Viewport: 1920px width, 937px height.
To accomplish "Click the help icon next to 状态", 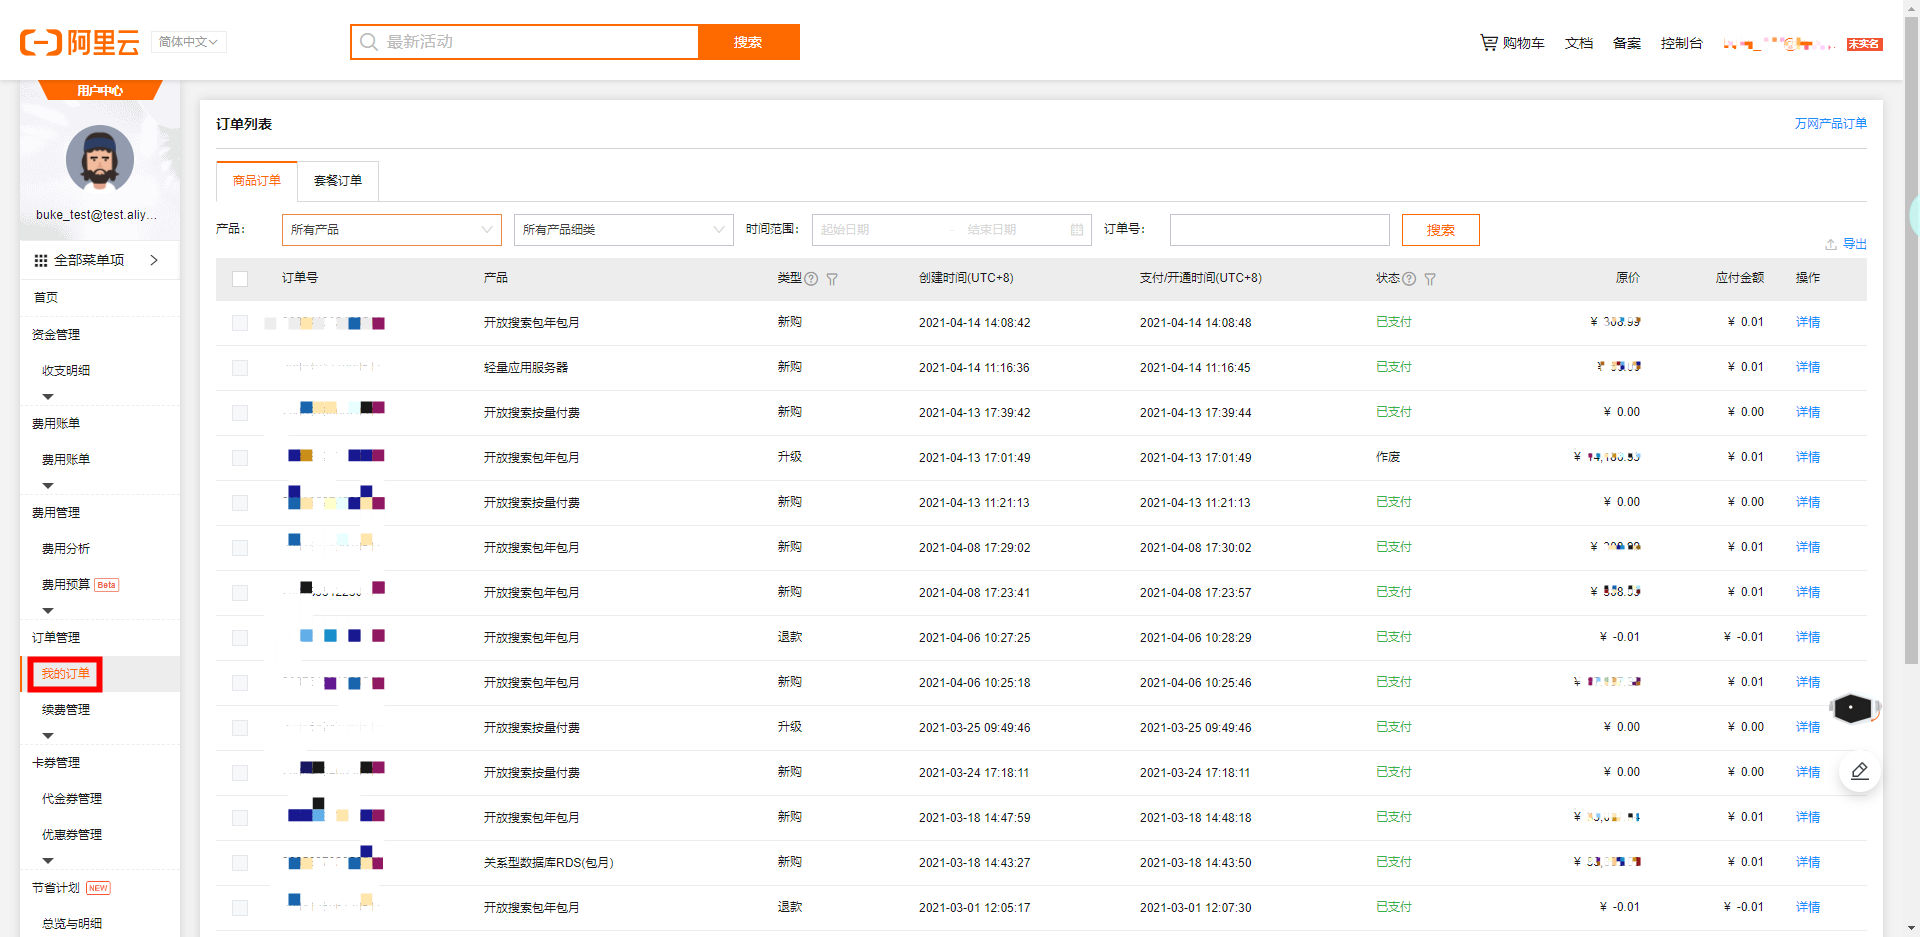I will click(1409, 279).
